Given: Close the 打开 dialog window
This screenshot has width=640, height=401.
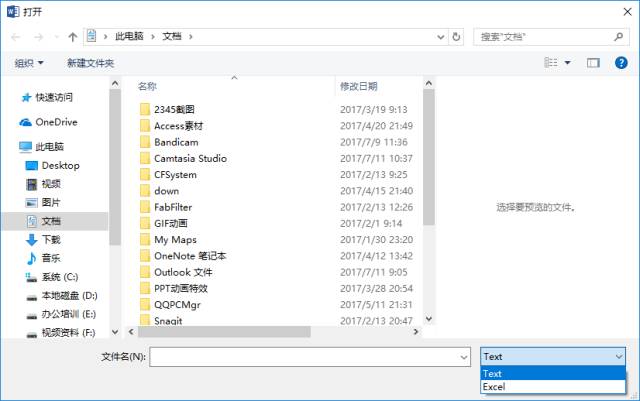Looking at the screenshot, I should pyautogui.click(x=627, y=12).
